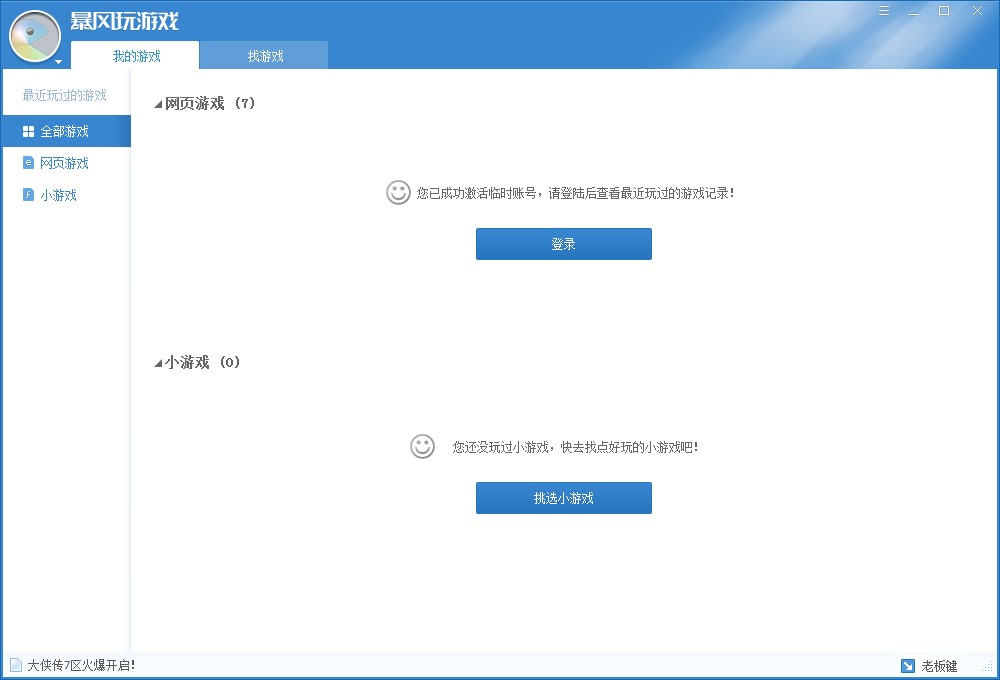
Task: Collapse the 网页游戏 (7) section
Action: pos(156,103)
